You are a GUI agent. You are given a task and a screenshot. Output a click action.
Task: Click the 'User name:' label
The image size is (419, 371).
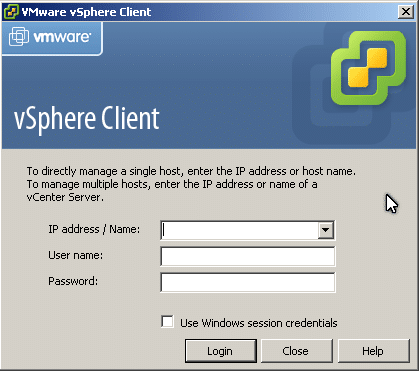coord(76,255)
